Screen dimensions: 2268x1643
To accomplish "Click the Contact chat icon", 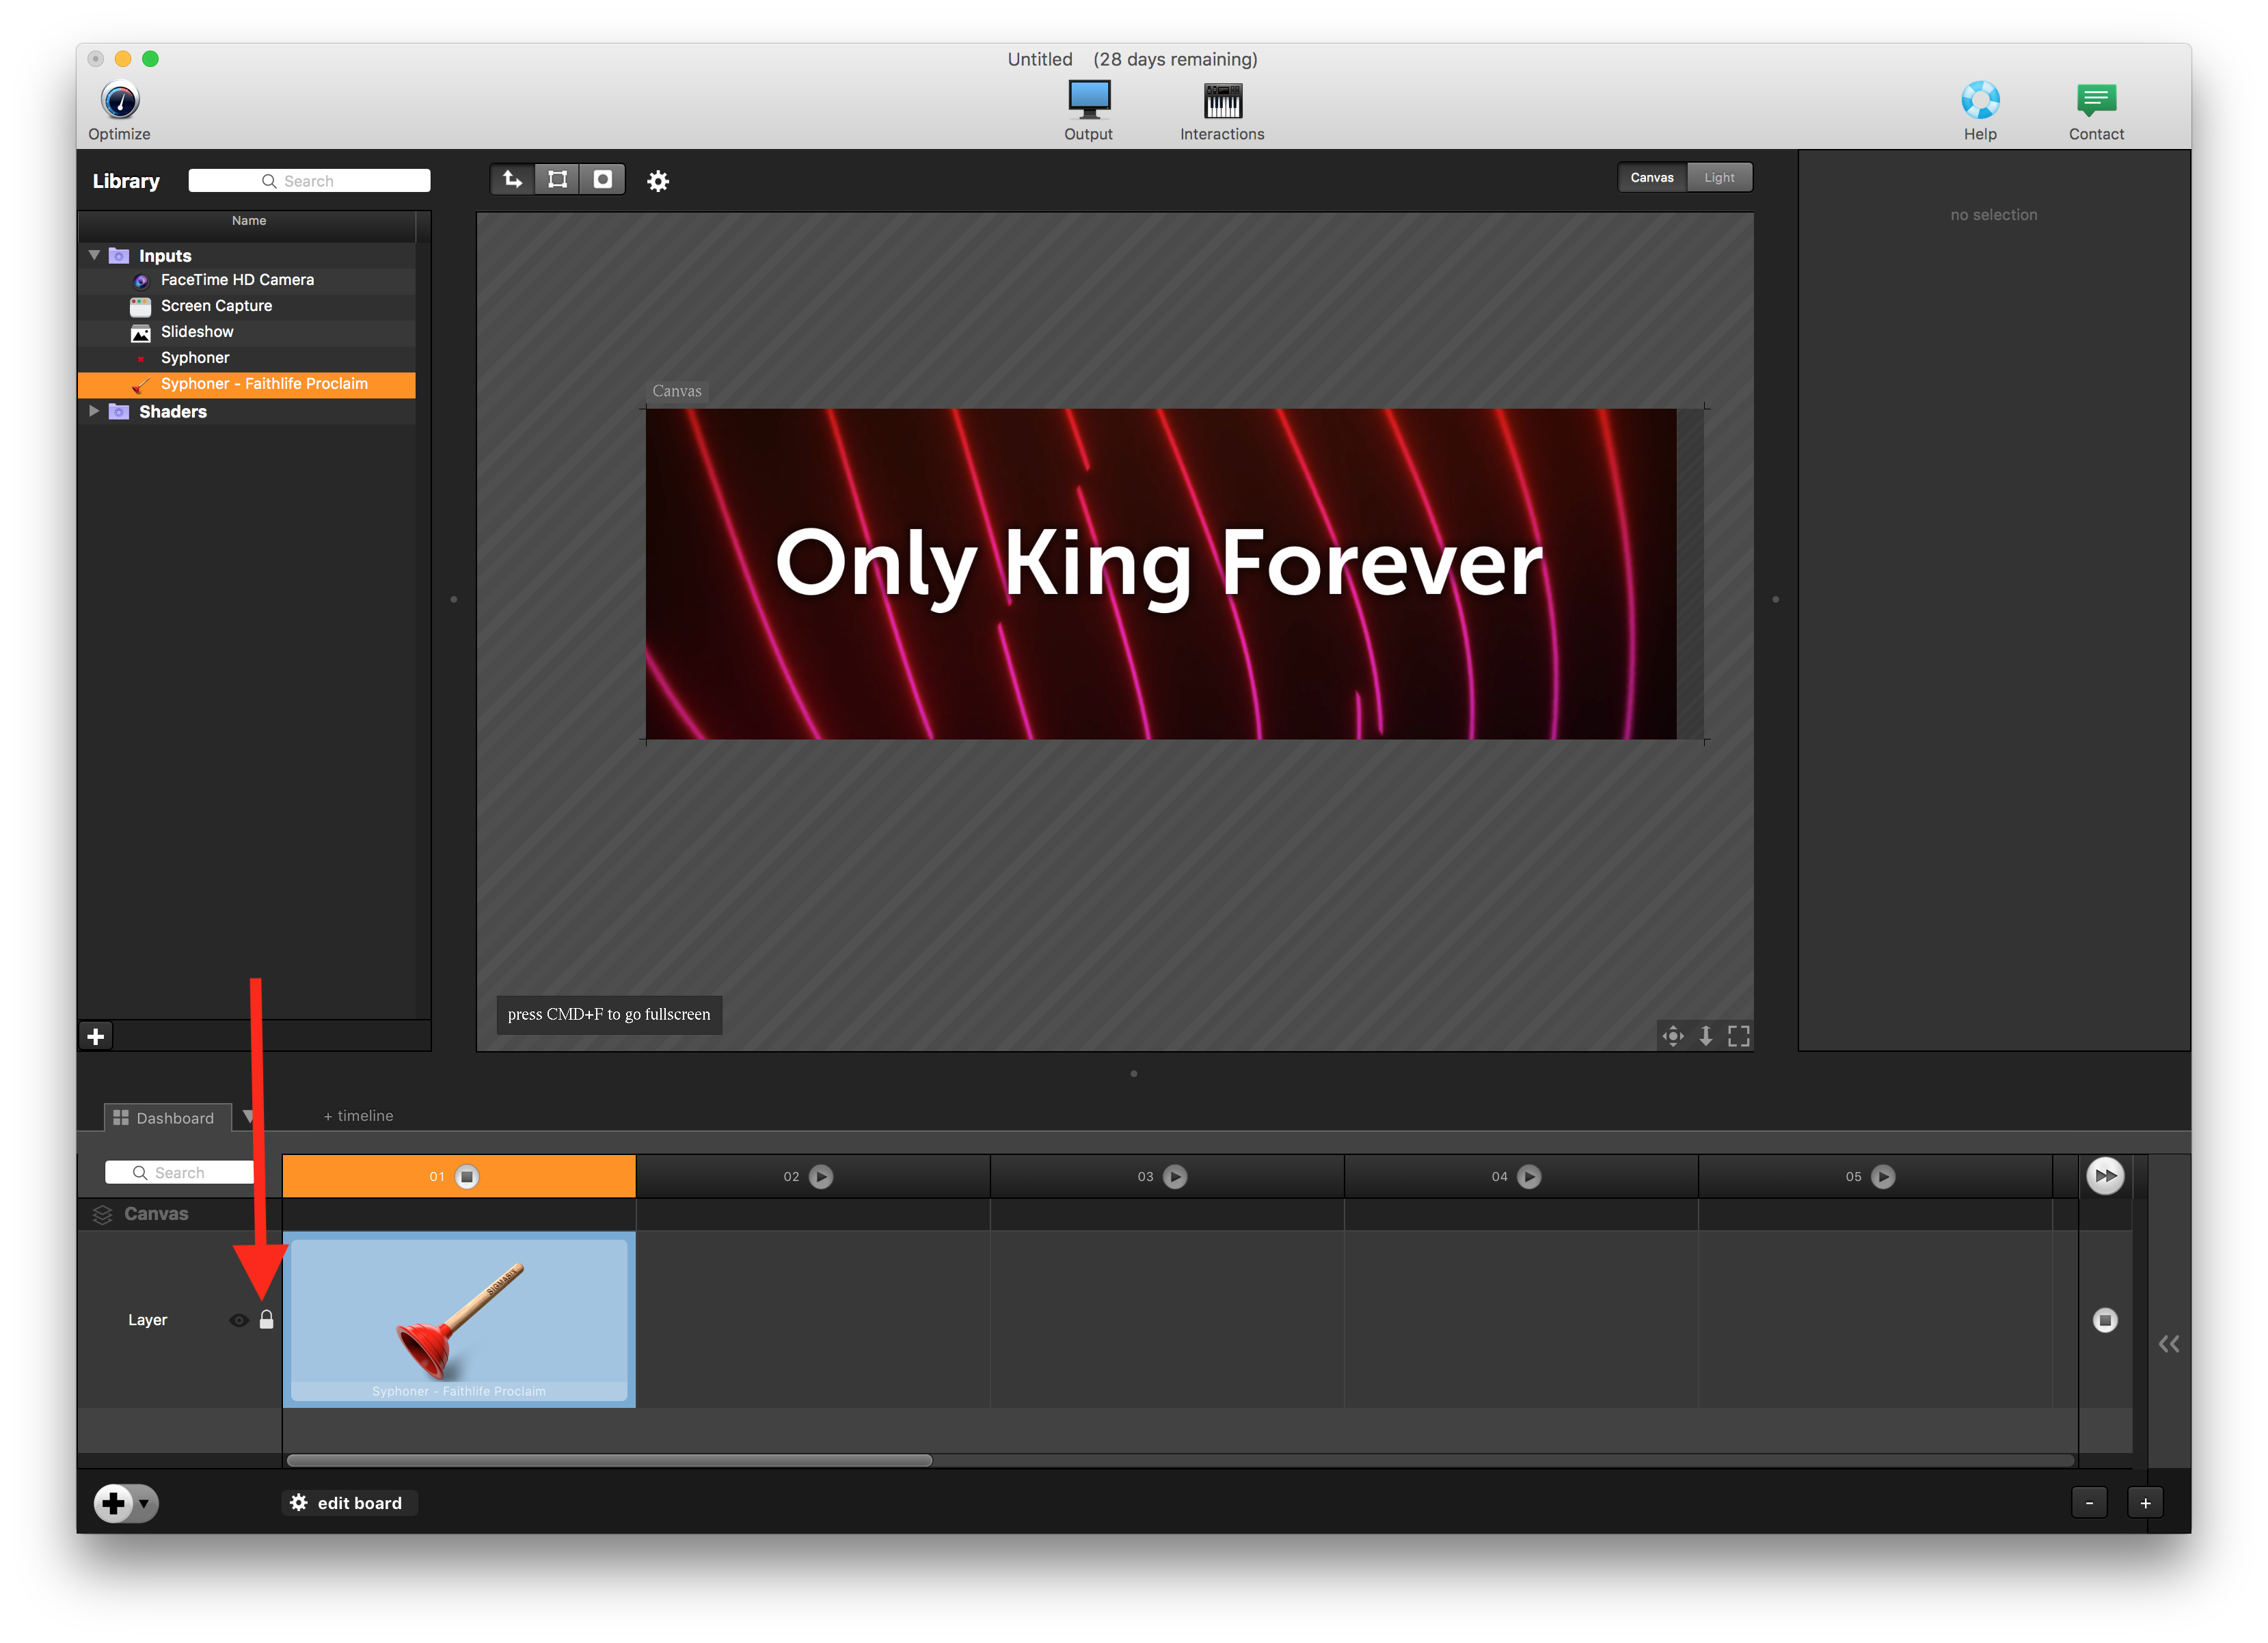I will pyautogui.click(x=2096, y=100).
